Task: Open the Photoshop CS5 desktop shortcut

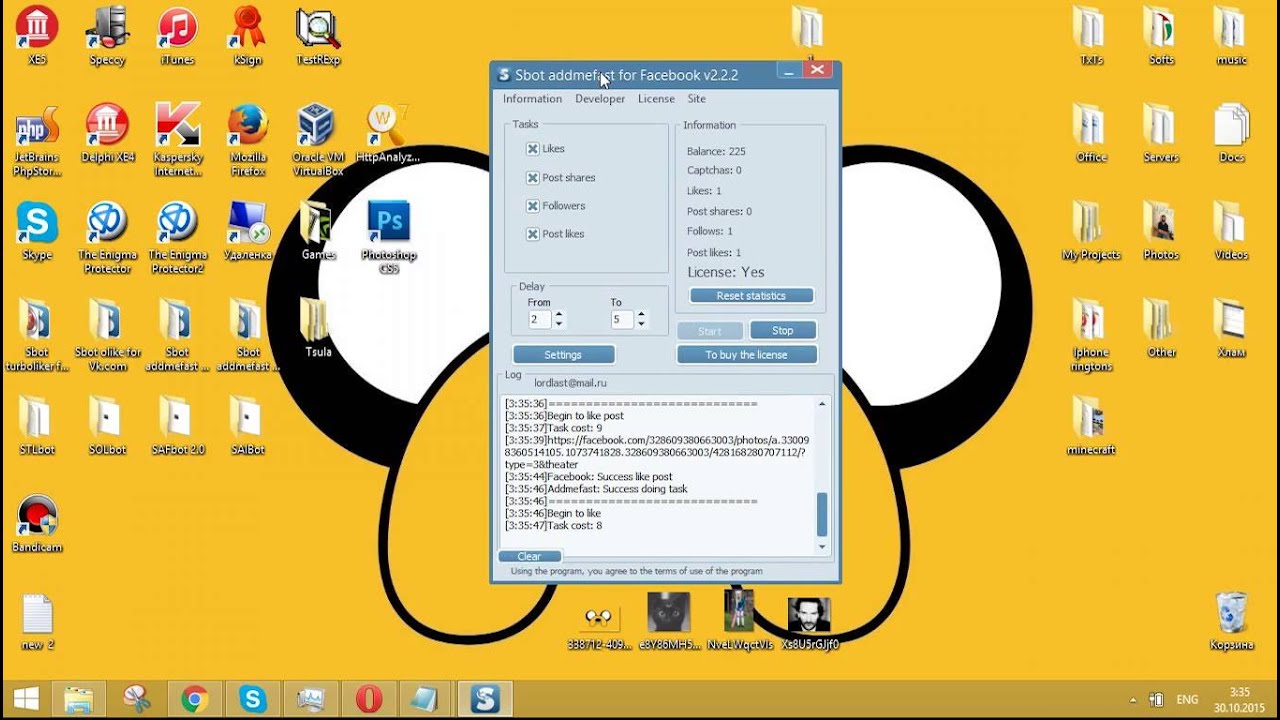Action: click(x=388, y=237)
